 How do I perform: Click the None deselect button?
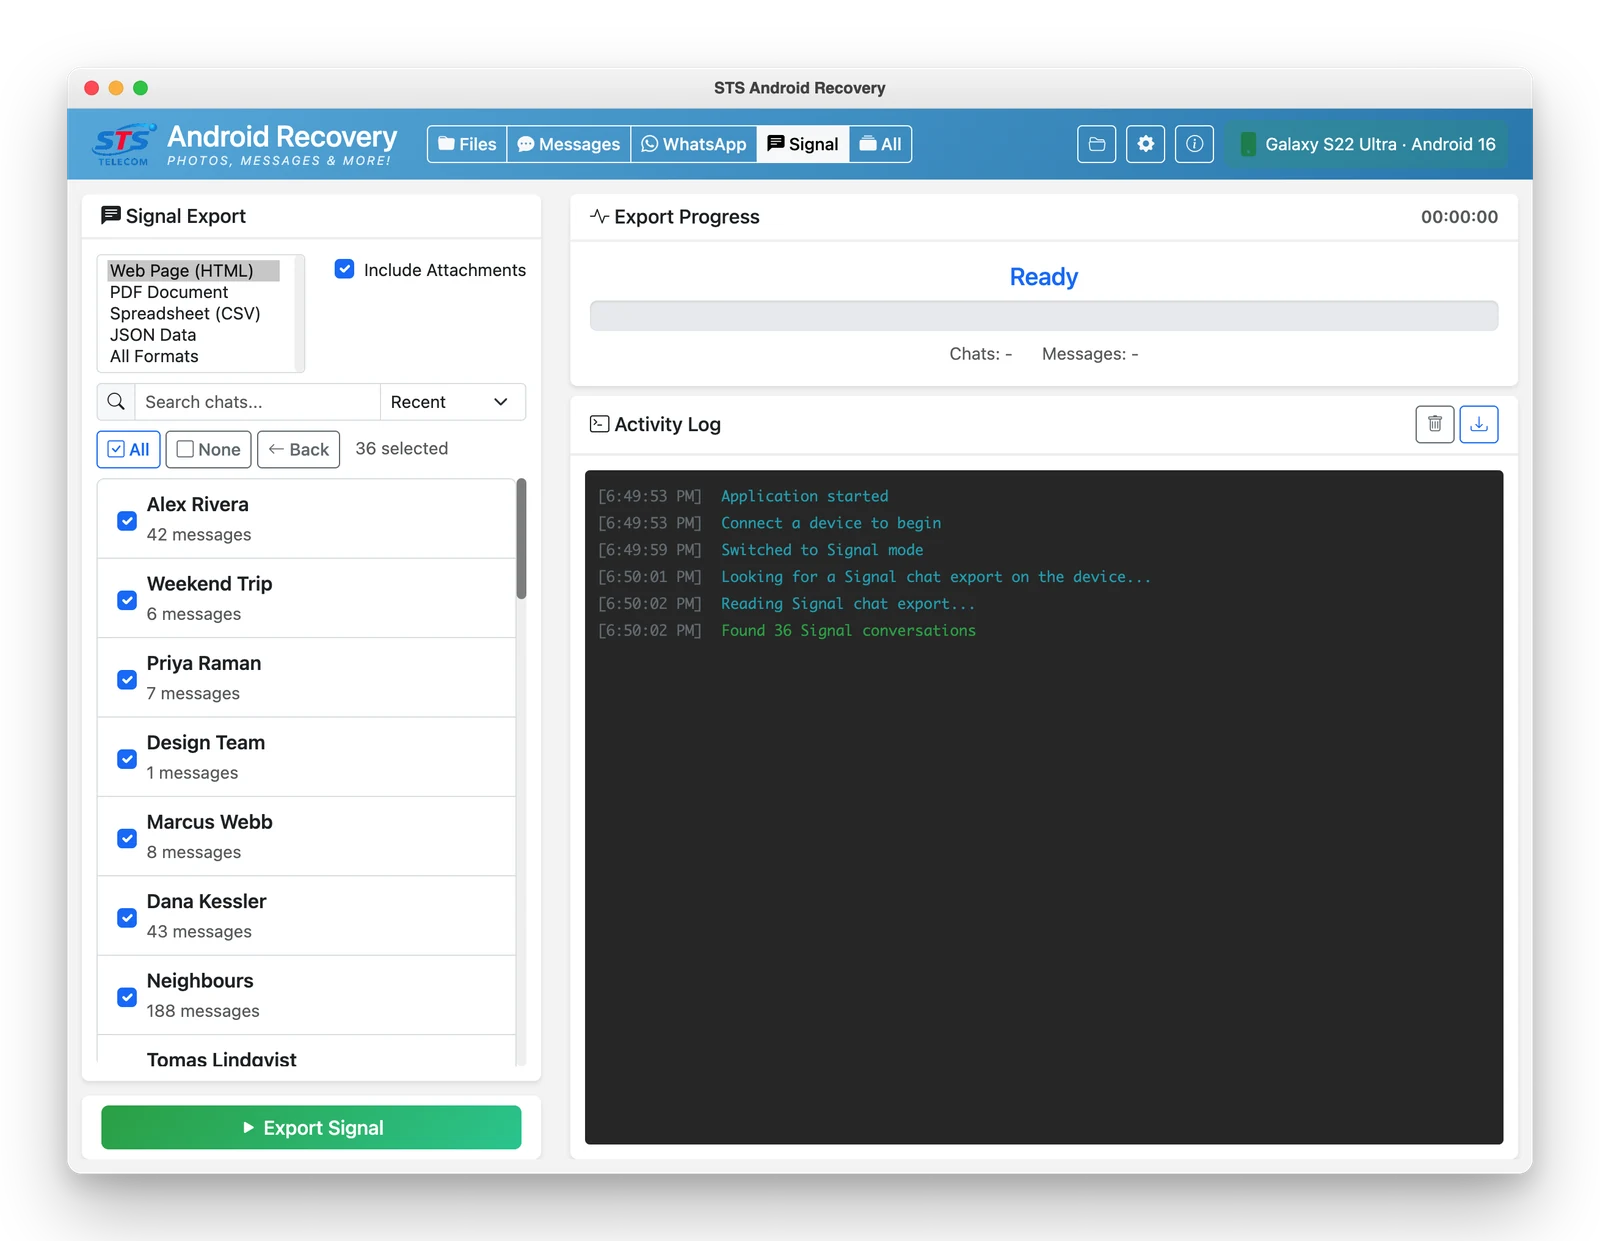tap(209, 449)
